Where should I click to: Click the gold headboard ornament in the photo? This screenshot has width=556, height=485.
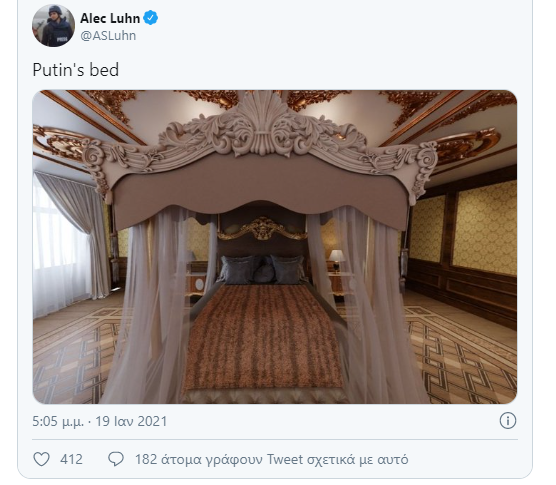click(262, 229)
